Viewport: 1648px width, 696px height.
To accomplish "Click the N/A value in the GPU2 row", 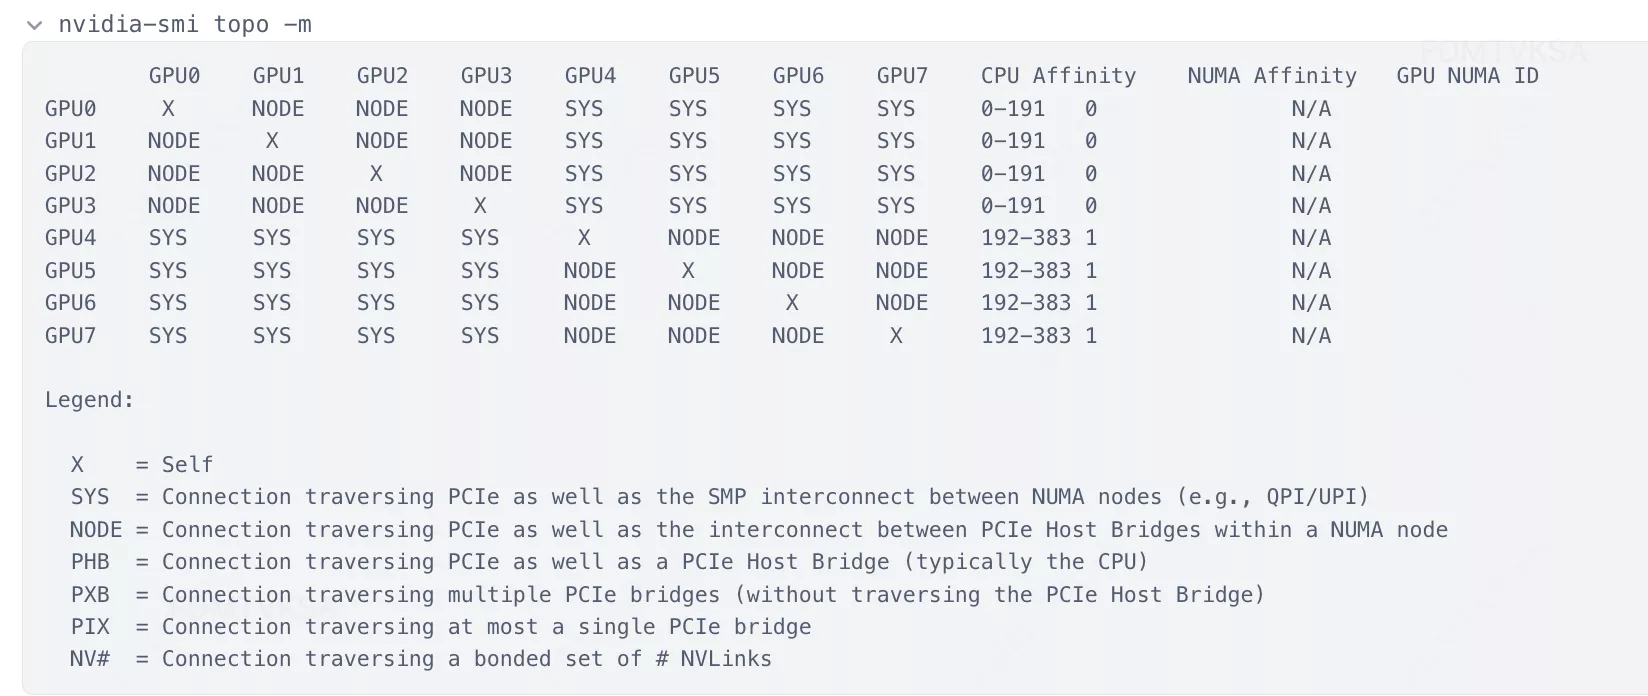I will tap(1311, 174).
